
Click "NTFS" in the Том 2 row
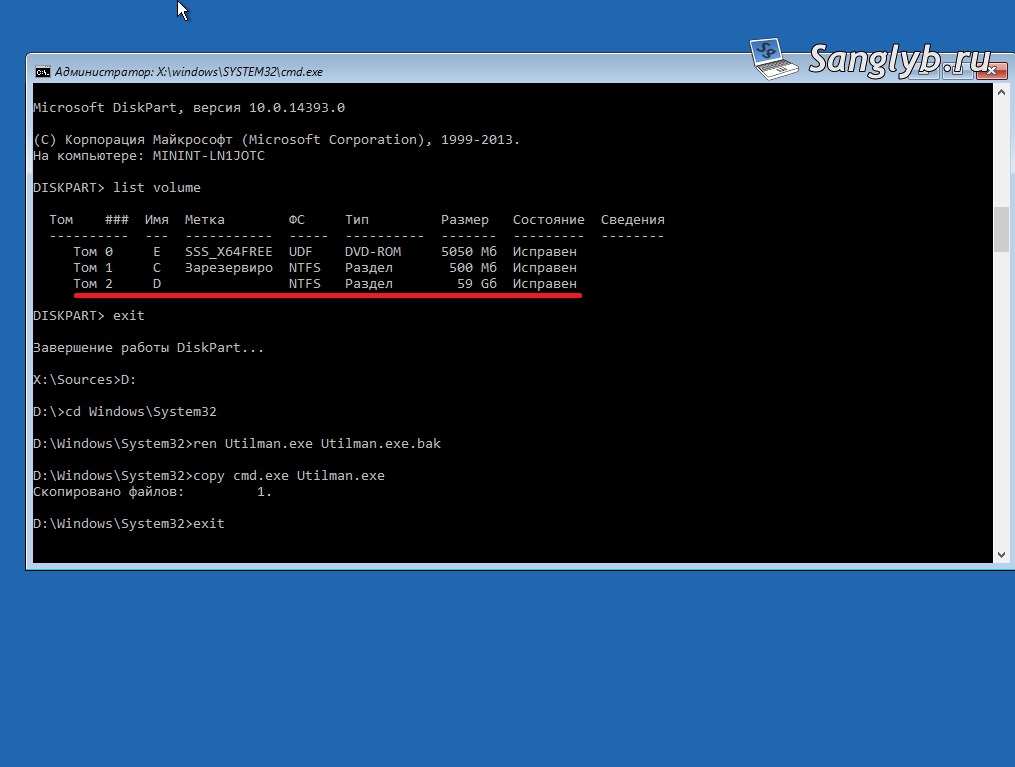point(304,283)
